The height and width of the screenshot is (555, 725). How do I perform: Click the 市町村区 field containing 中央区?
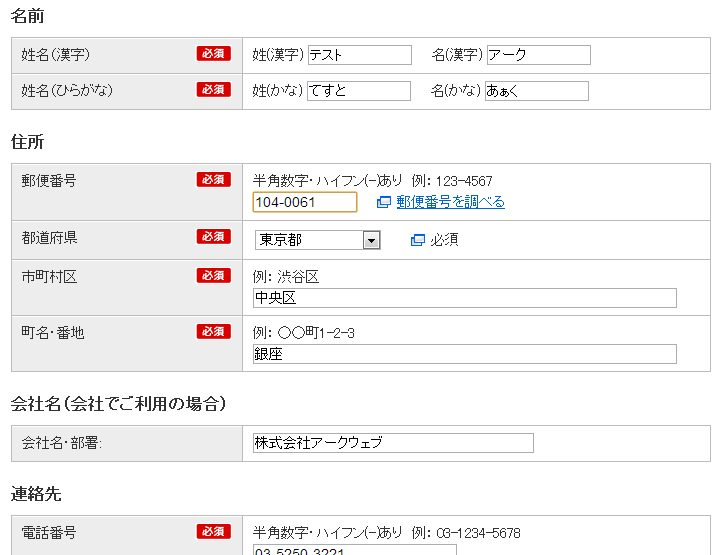pyautogui.click(x=464, y=298)
